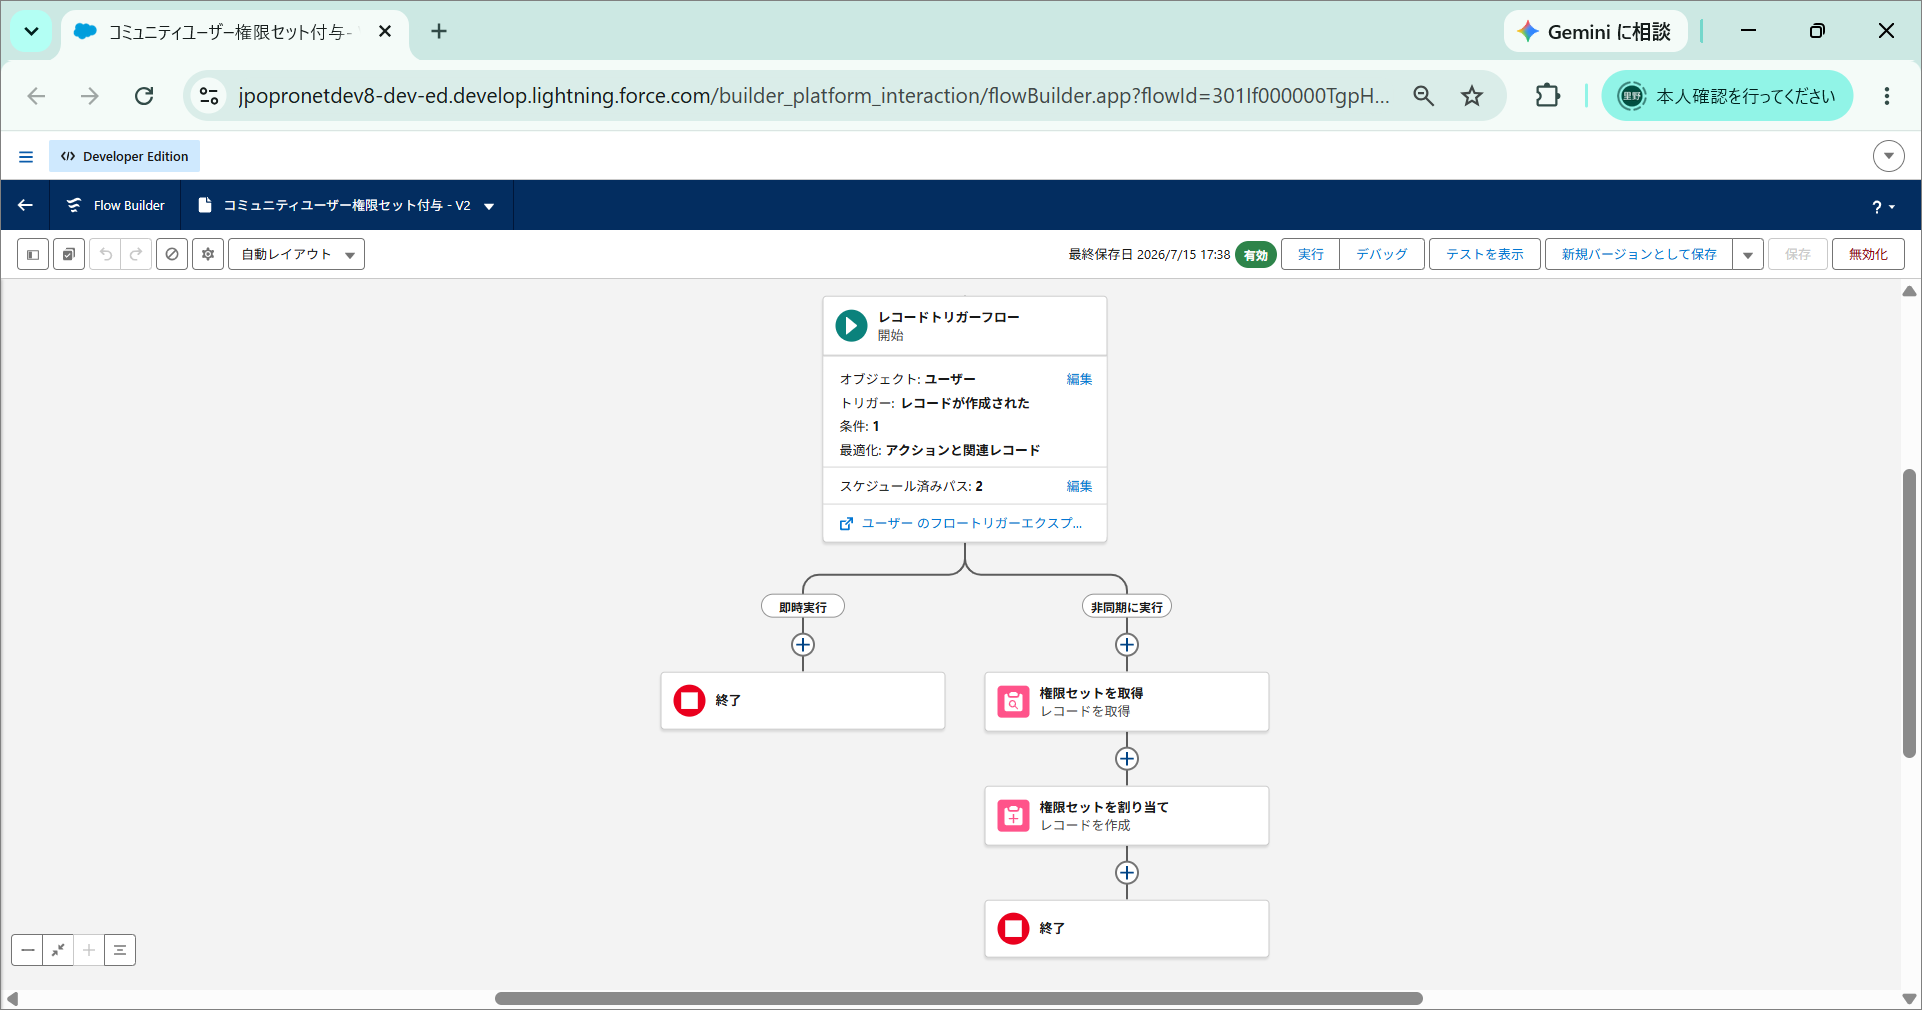Open the help question mark menu

click(x=1883, y=206)
